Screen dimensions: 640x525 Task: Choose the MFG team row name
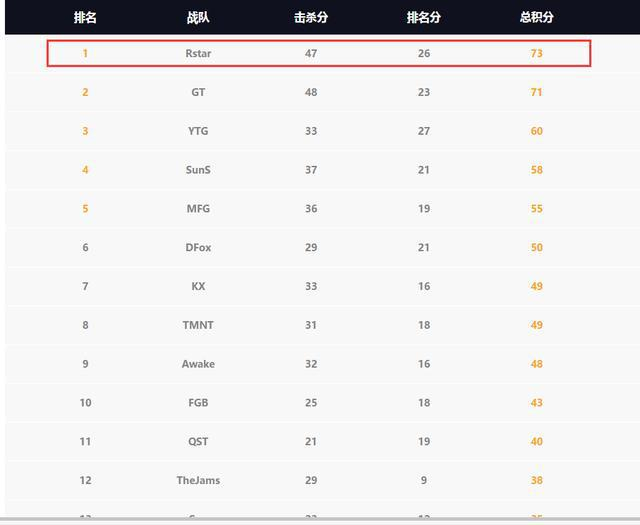198,209
